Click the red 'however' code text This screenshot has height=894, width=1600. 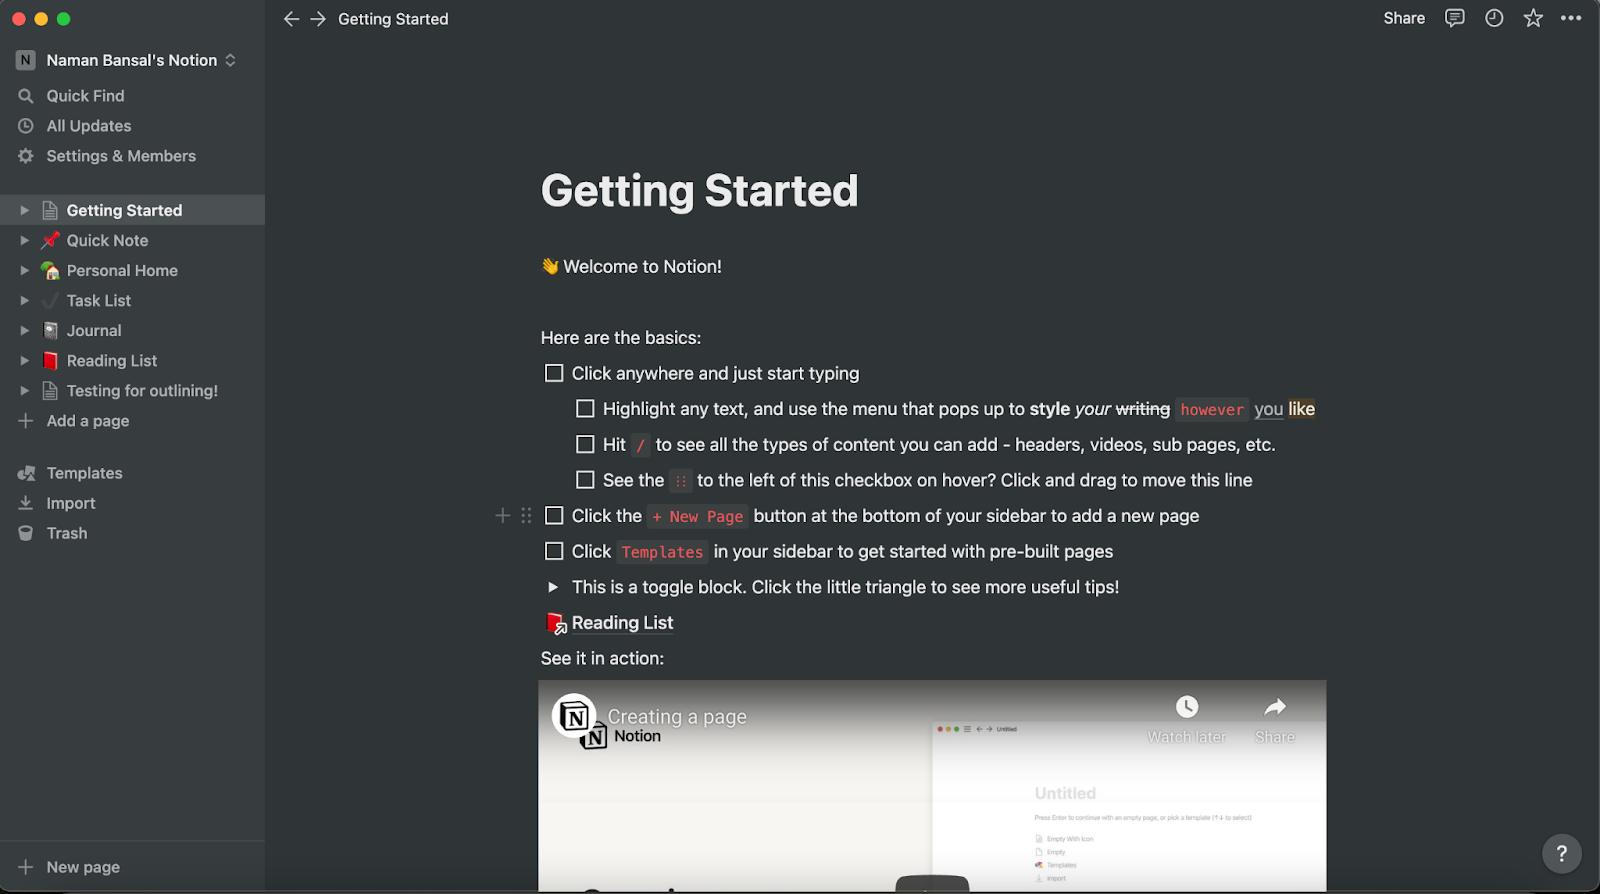click(1211, 409)
